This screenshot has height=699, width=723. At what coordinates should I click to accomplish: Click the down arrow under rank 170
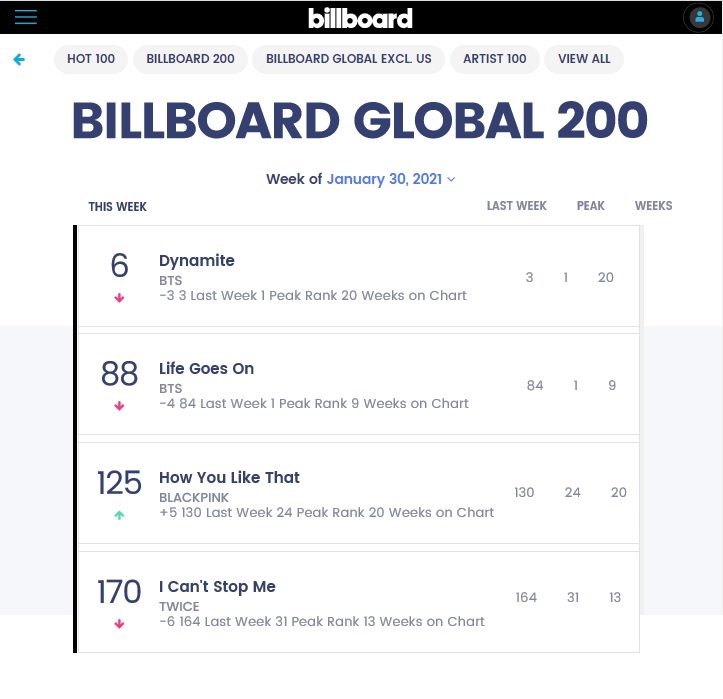(120, 624)
